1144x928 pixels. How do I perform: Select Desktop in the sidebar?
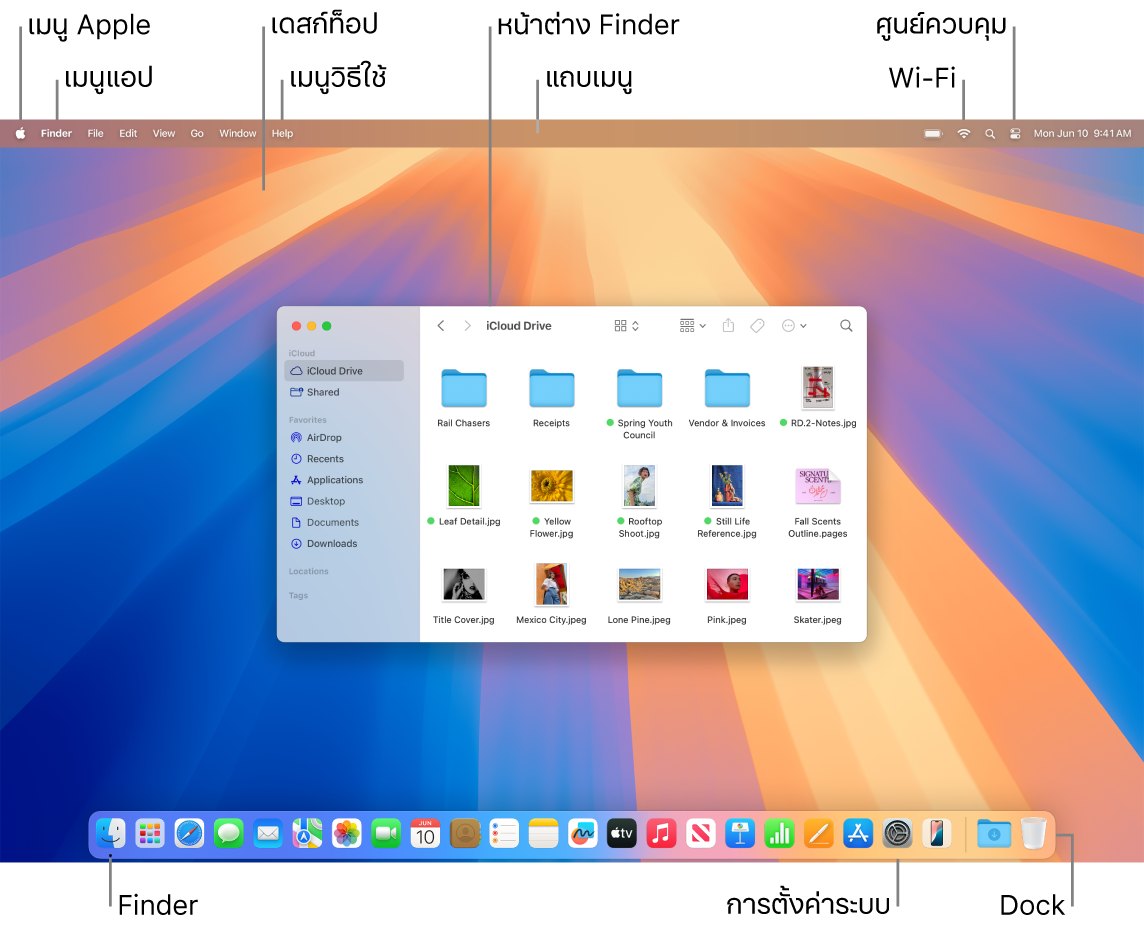344,501
